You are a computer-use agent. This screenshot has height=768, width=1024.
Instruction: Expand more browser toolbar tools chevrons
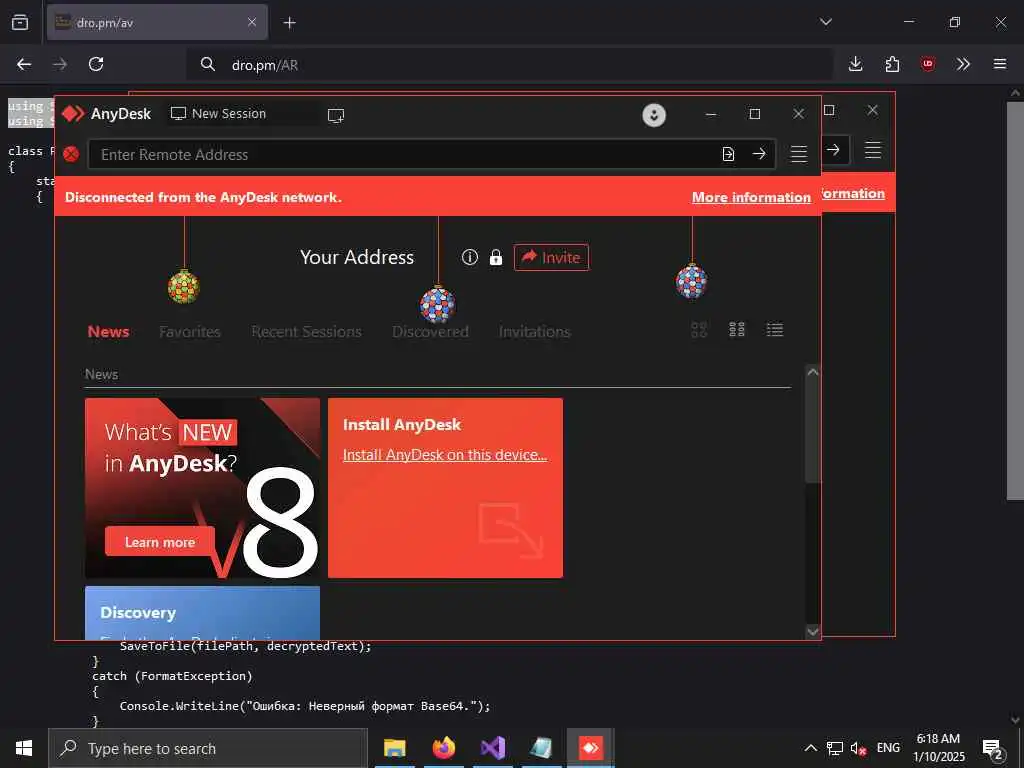click(963, 64)
